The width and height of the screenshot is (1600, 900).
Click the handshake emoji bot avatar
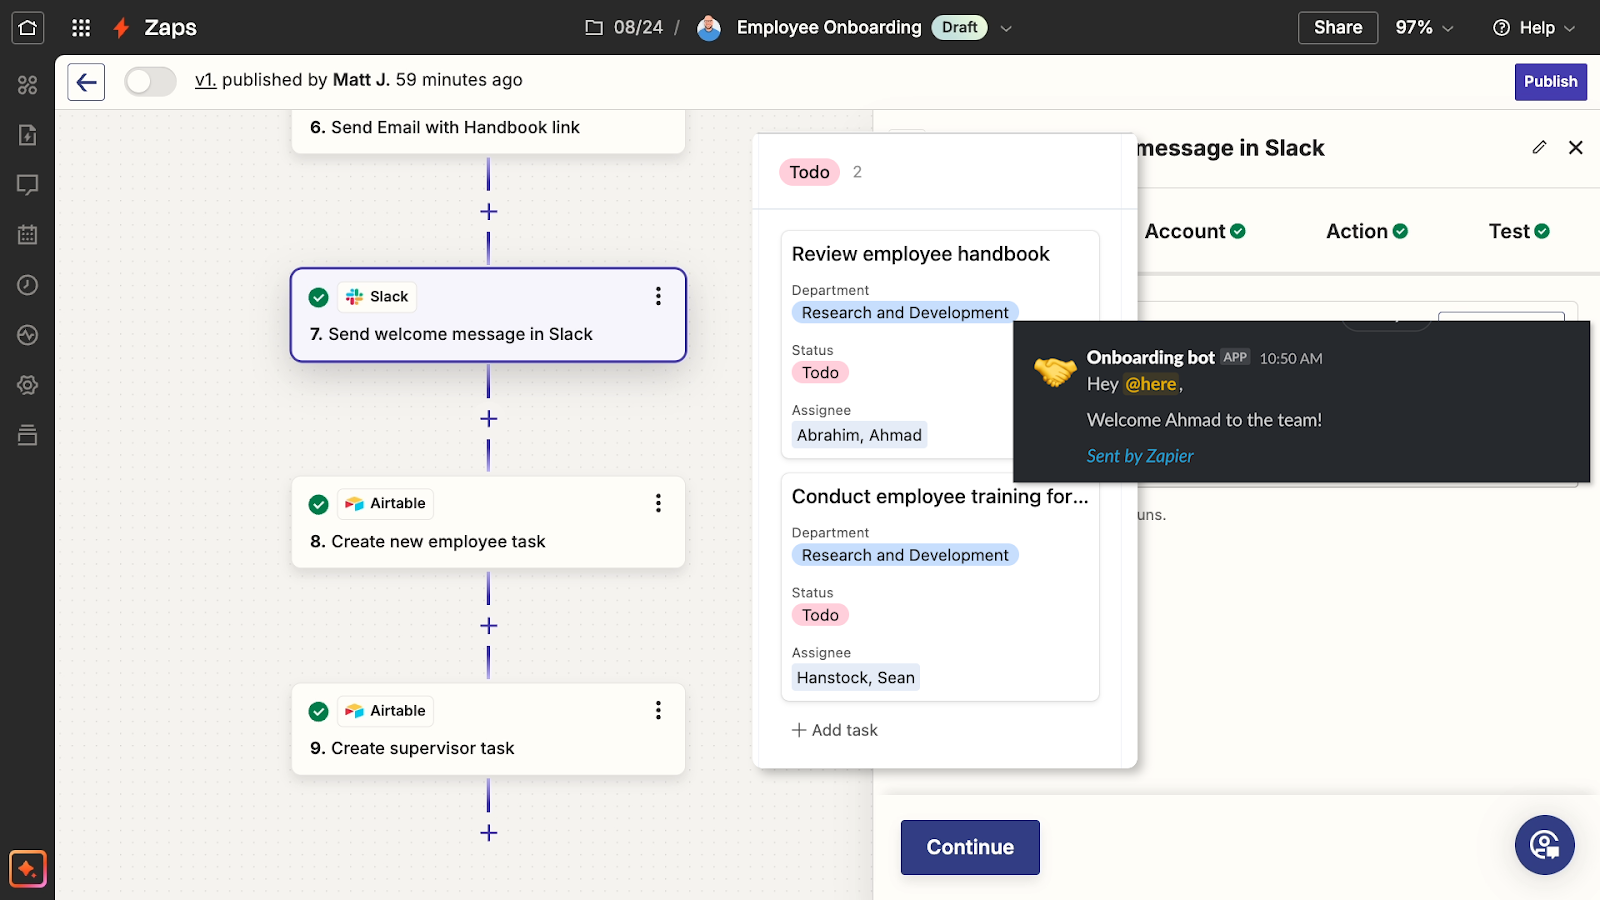[1055, 372]
